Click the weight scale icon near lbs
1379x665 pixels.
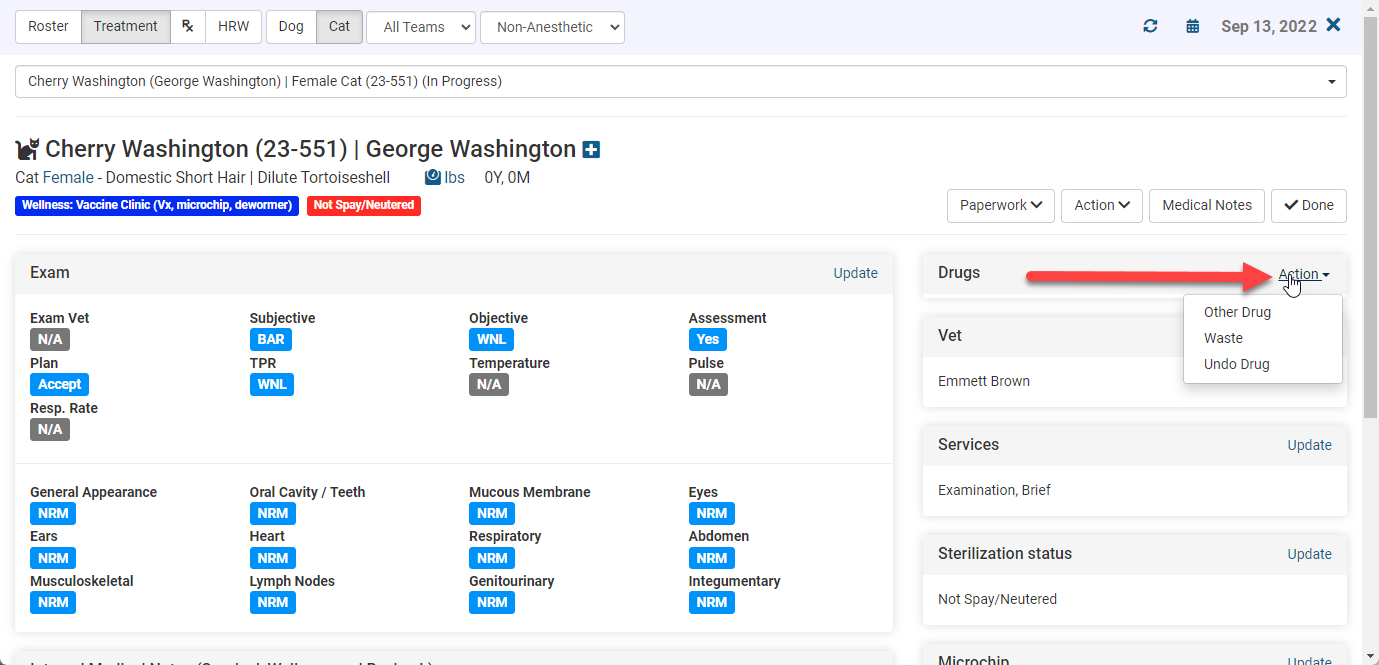432,177
